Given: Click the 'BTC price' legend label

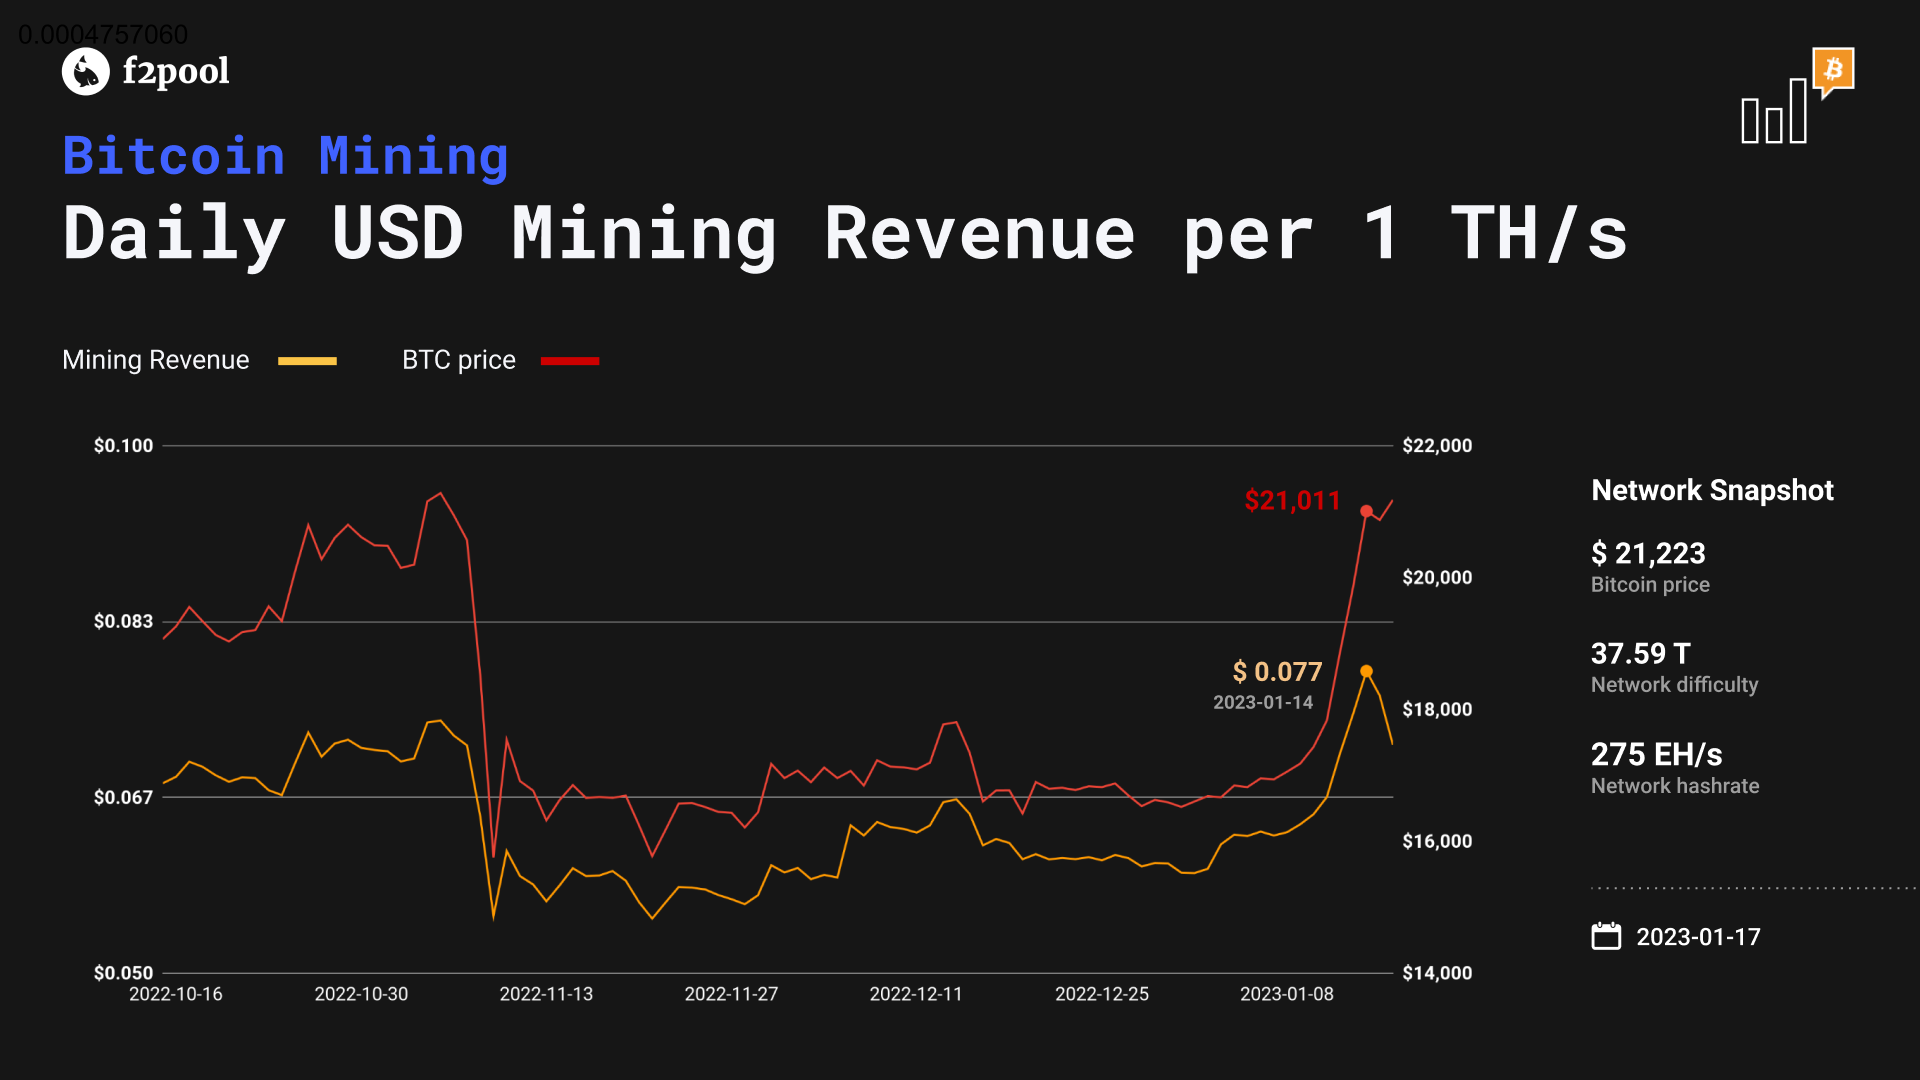Looking at the screenshot, I should 459,360.
